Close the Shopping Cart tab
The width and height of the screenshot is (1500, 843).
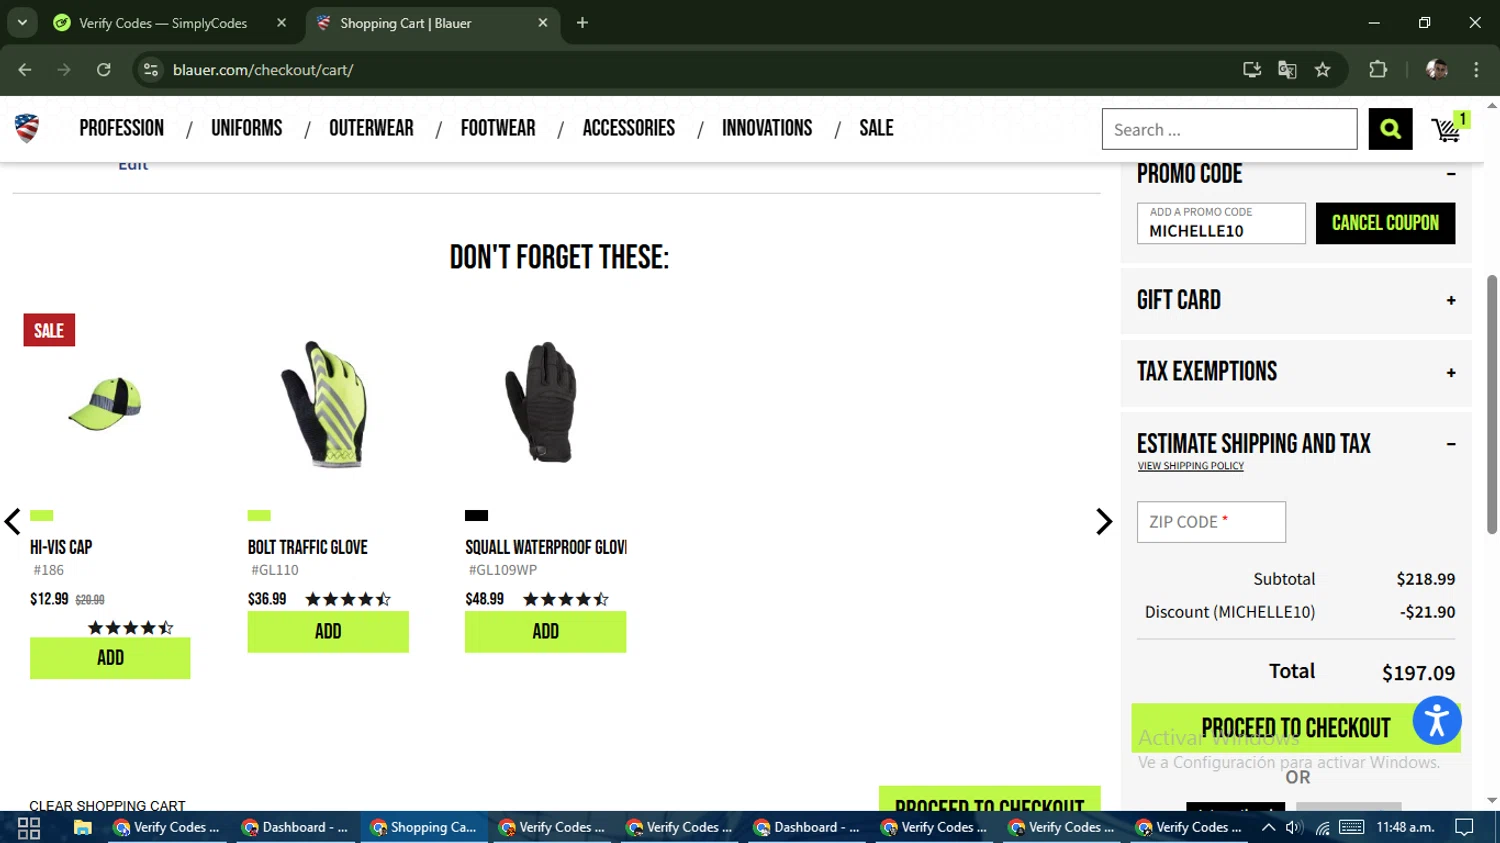(543, 23)
